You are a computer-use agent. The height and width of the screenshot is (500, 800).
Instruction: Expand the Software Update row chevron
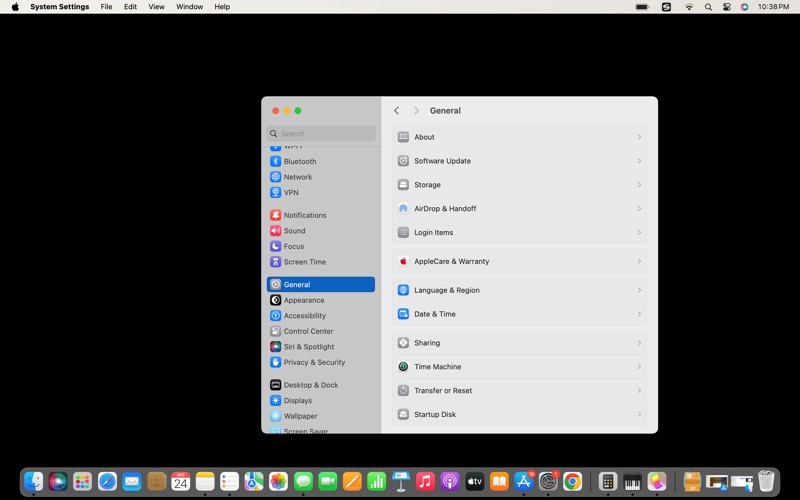click(639, 161)
